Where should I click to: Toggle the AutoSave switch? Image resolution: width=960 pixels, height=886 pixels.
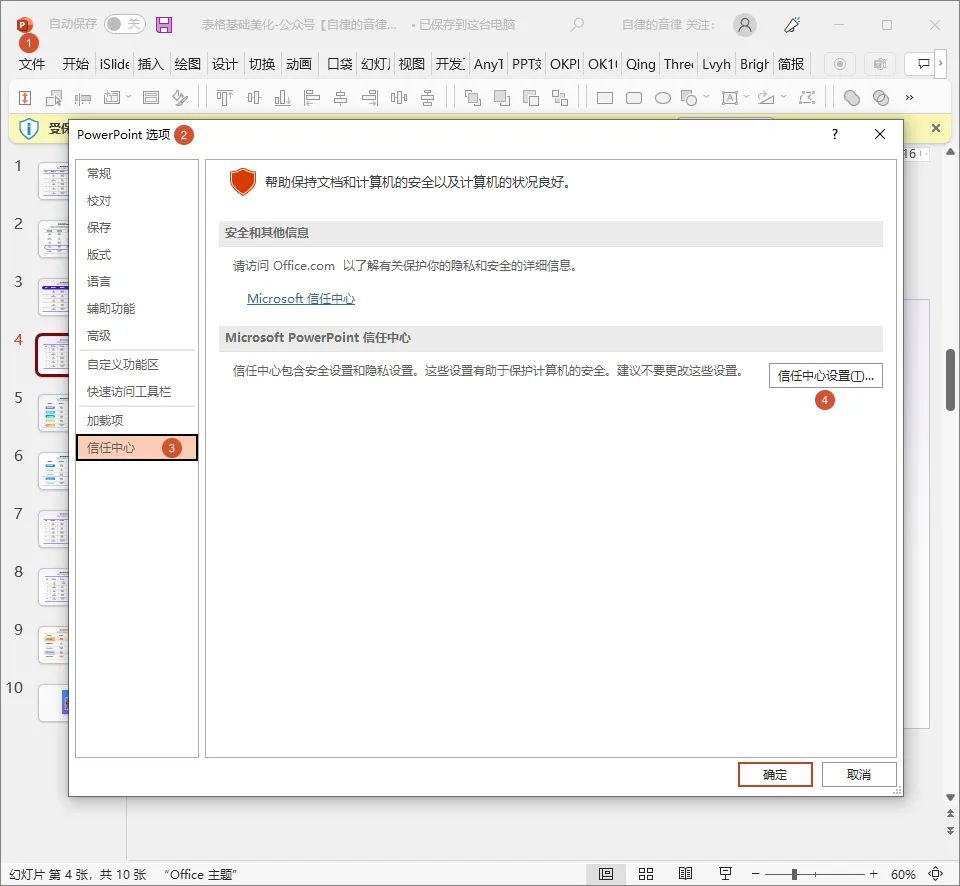[x=124, y=24]
